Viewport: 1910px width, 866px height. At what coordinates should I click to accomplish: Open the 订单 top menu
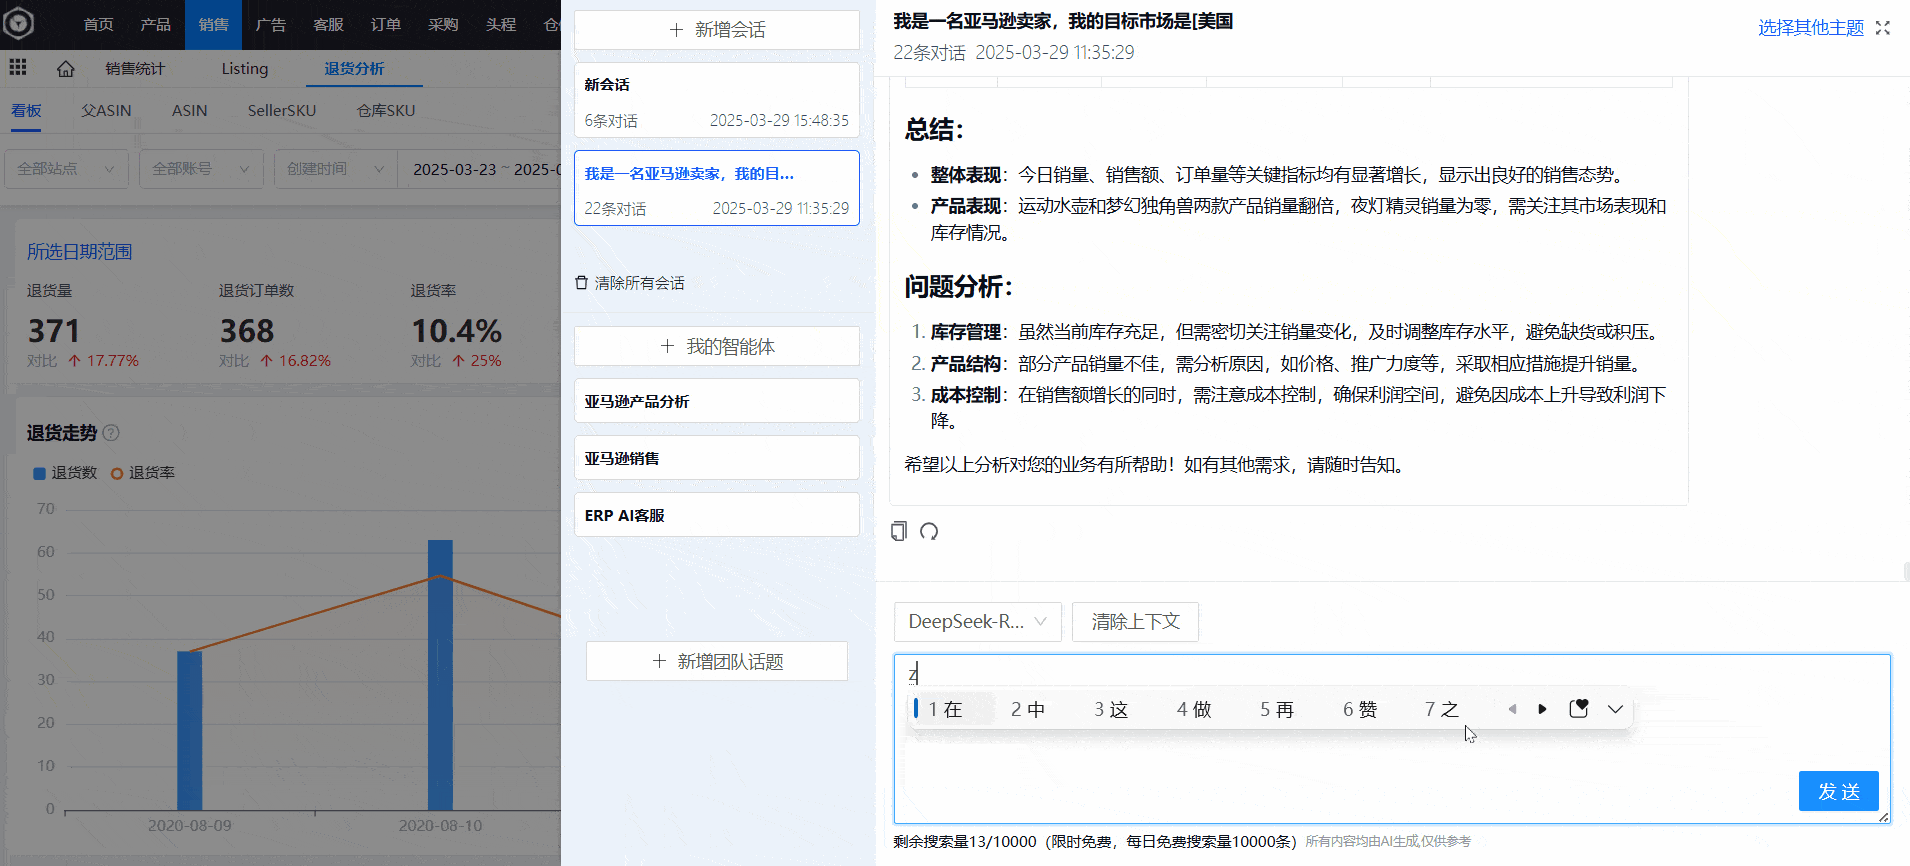[385, 25]
